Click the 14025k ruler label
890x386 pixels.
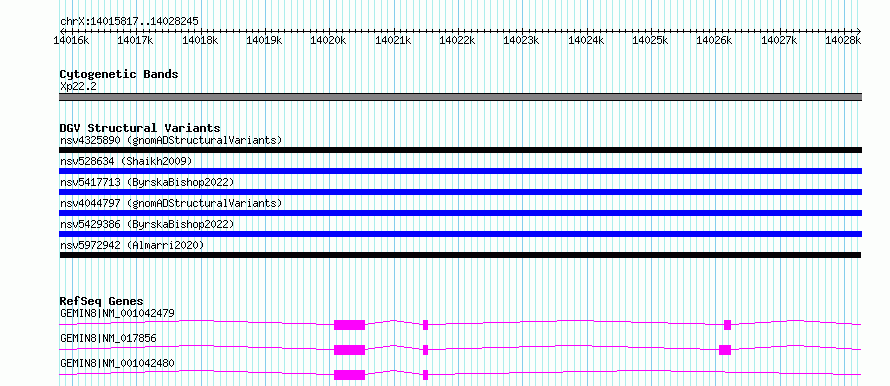pos(650,40)
